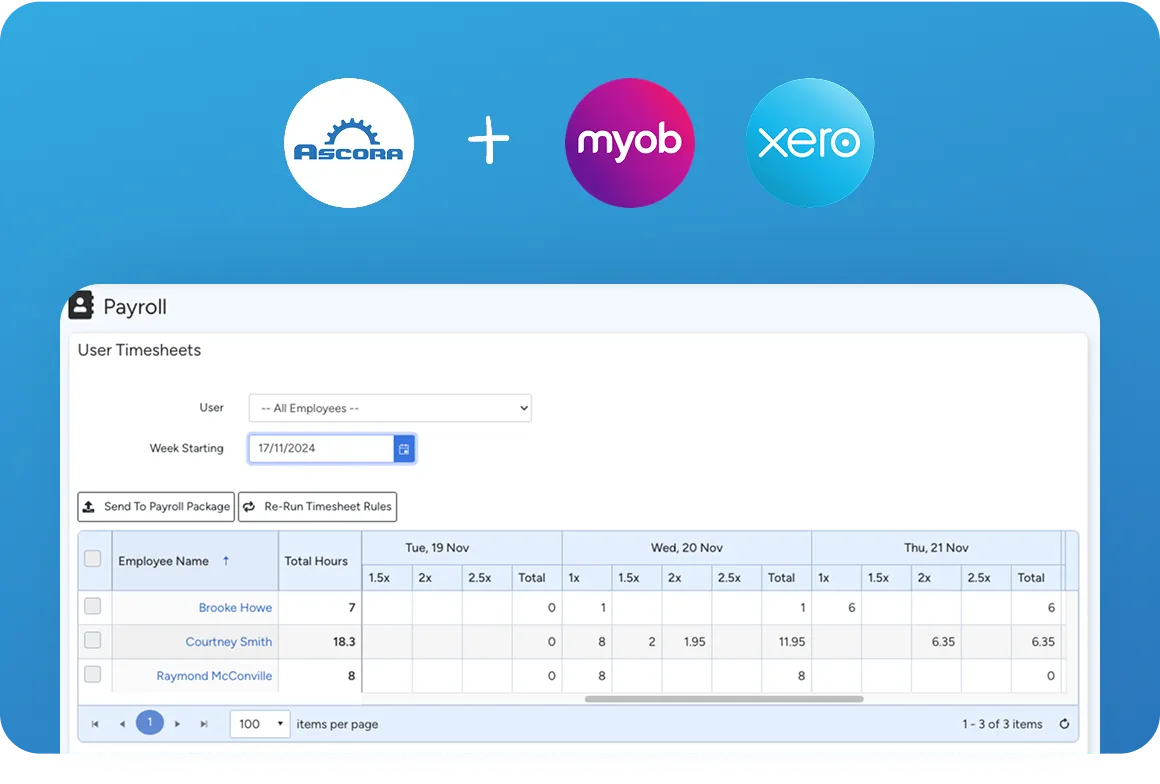Select page 1 in the pager
The height and width of the screenshot is (784, 1160).
coord(150,723)
